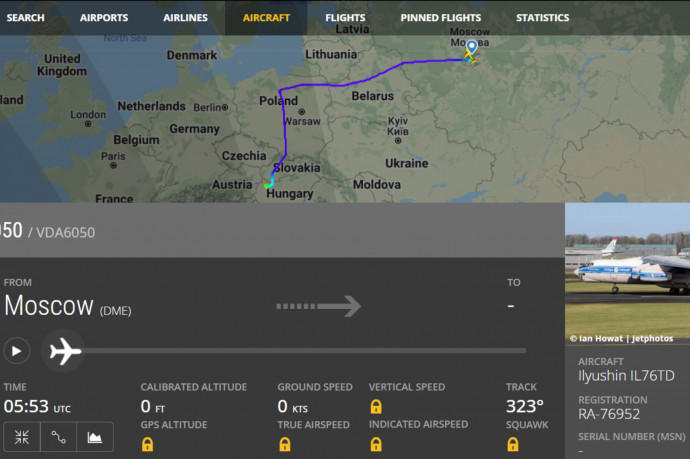Go to the Airlines tab
The image size is (690, 459).
click(x=185, y=18)
